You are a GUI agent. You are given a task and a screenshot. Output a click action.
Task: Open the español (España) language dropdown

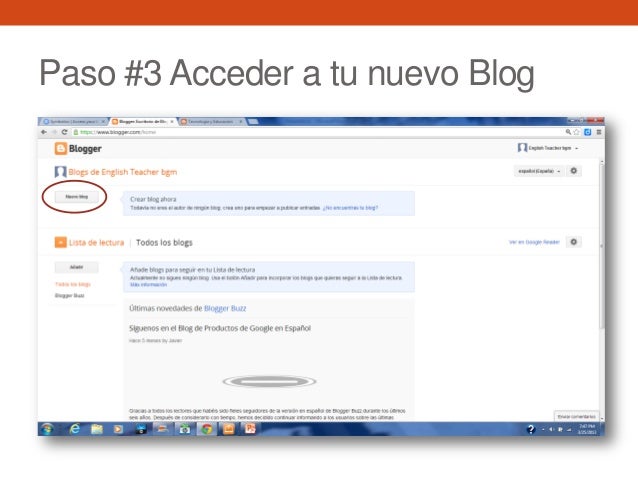tap(539, 171)
